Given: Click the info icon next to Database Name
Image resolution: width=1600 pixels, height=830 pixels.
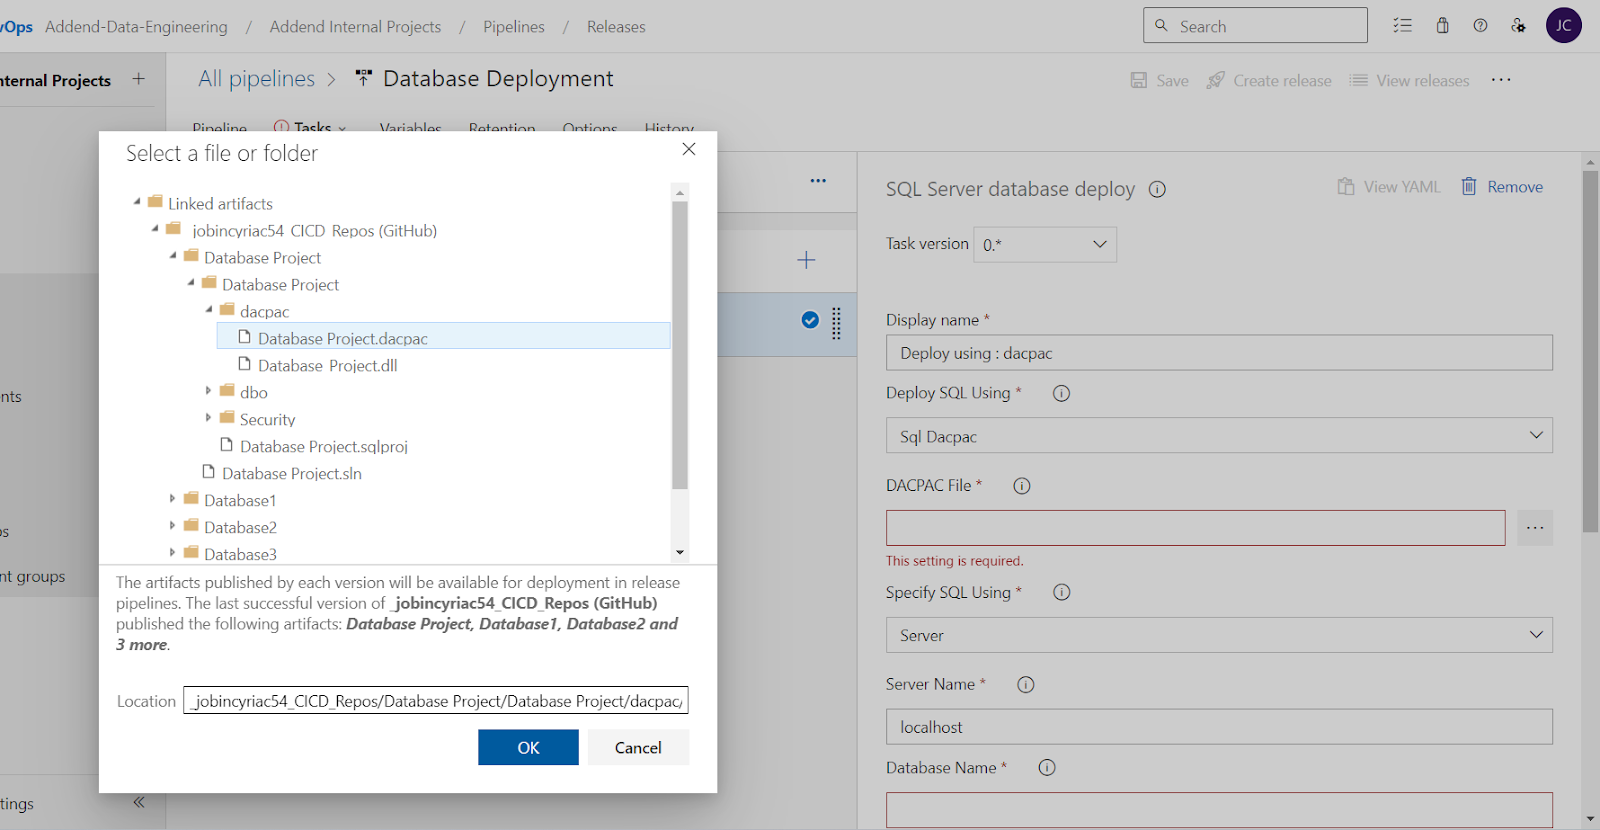Looking at the screenshot, I should pyautogui.click(x=1046, y=768).
